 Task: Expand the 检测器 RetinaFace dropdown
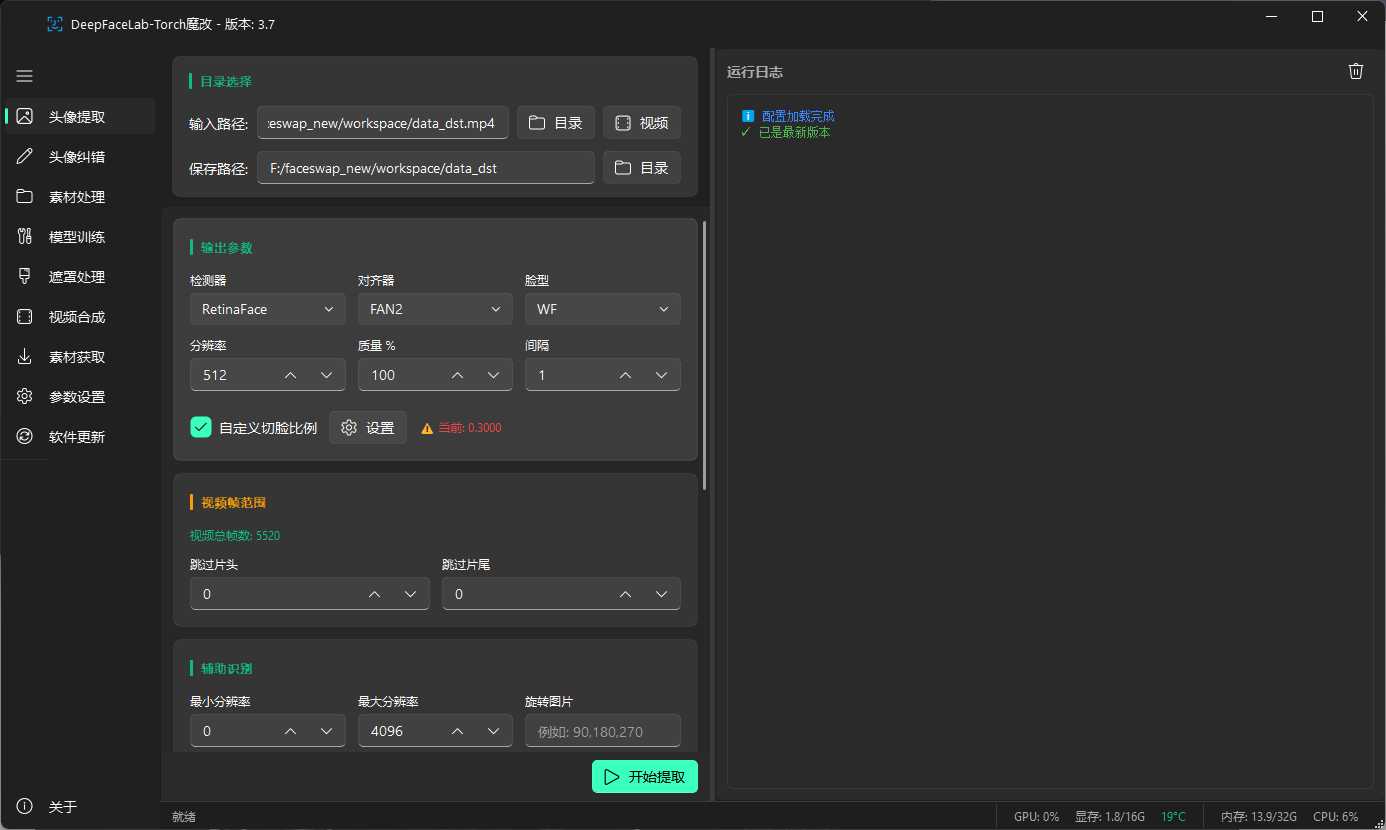[267, 309]
